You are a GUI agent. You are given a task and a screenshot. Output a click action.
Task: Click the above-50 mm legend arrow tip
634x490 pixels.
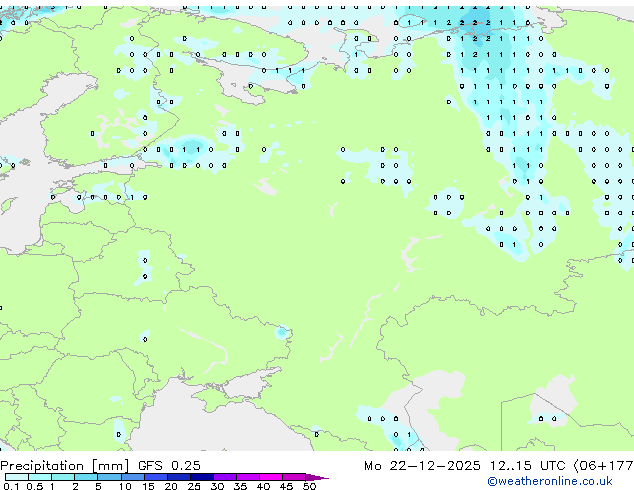pyautogui.click(x=317, y=477)
